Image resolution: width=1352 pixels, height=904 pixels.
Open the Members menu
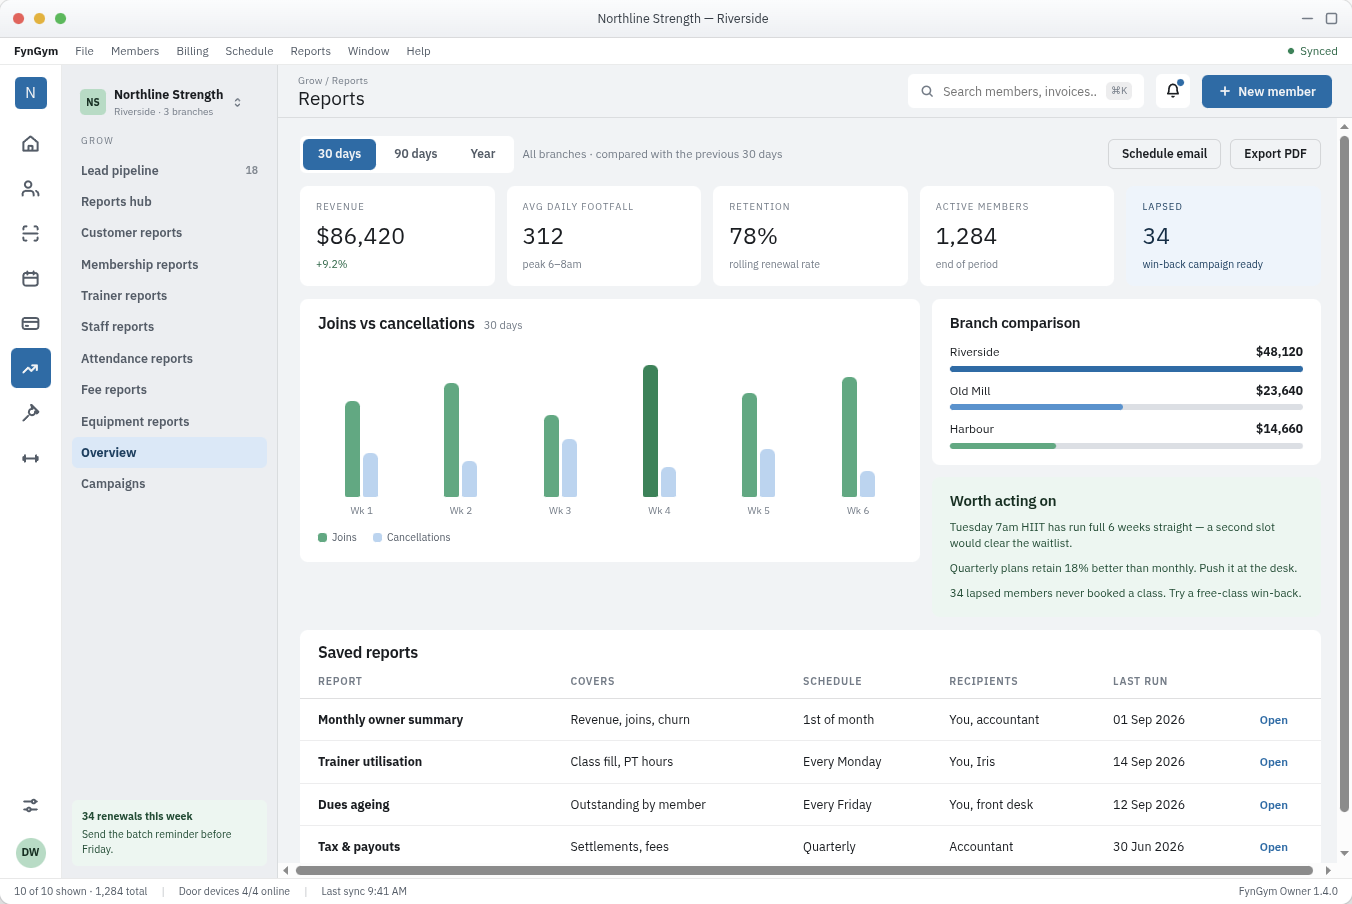(x=135, y=51)
